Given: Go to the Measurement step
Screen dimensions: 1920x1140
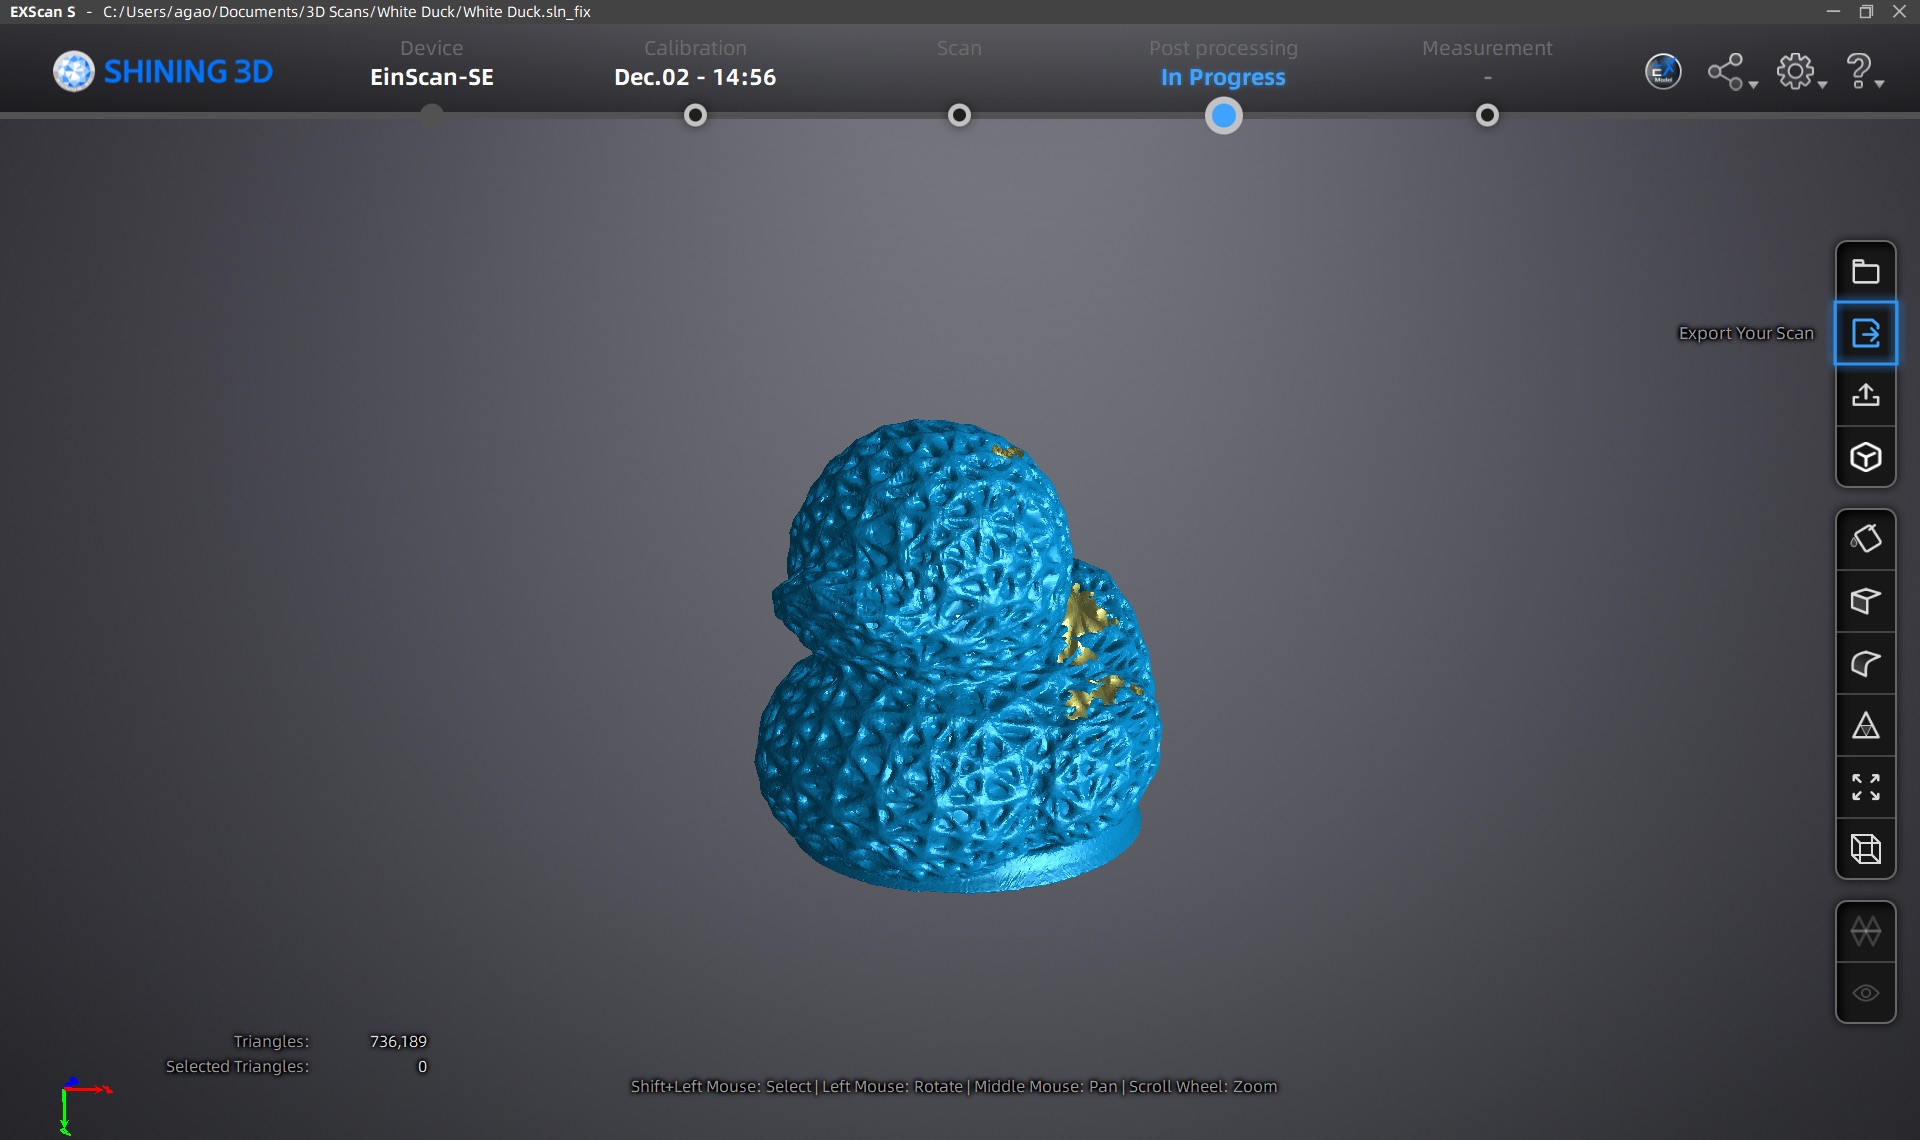Looking at the screenshot, I should click(x=1487, y=115).
